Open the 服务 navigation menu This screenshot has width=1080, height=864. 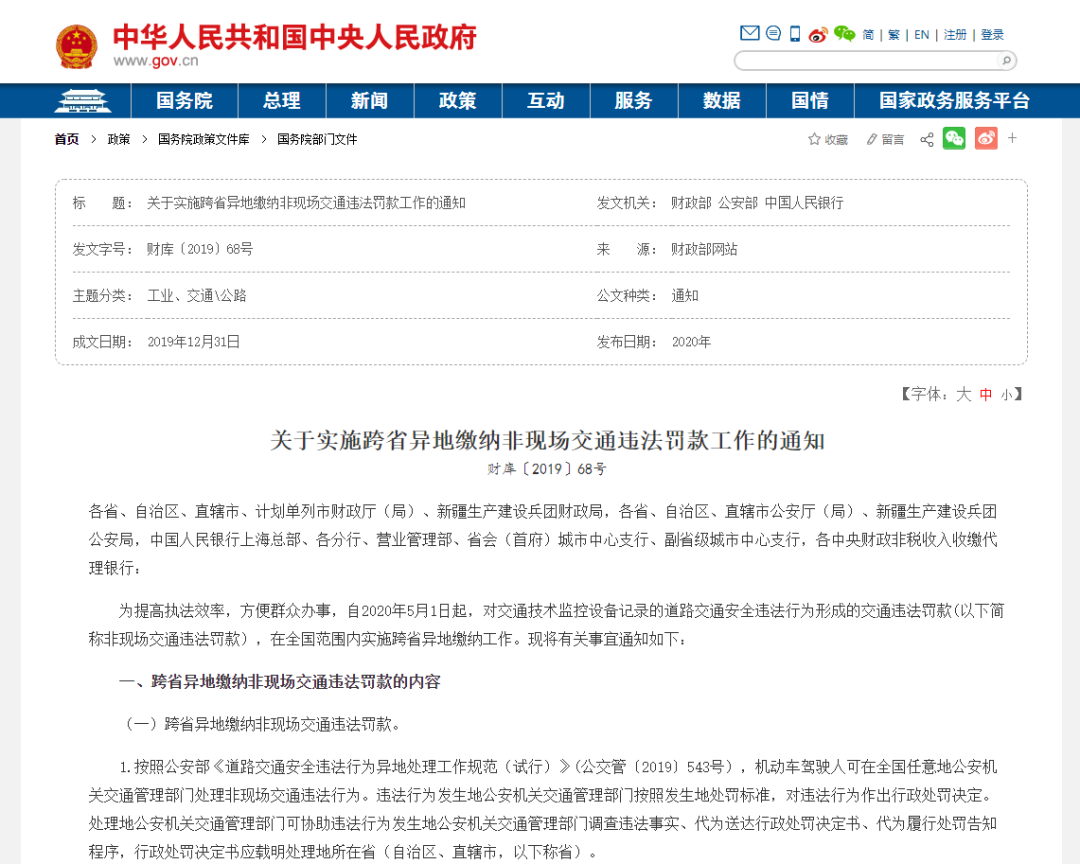click(634, 101)
